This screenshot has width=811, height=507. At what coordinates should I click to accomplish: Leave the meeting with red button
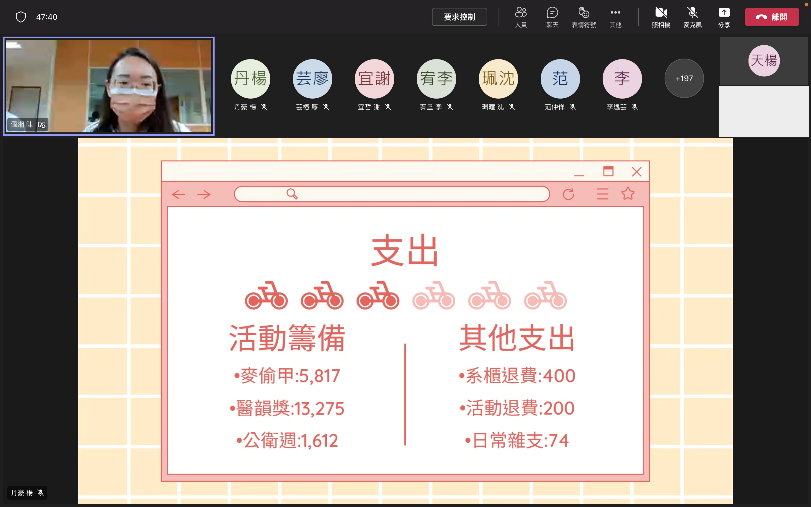coord(771,16)
